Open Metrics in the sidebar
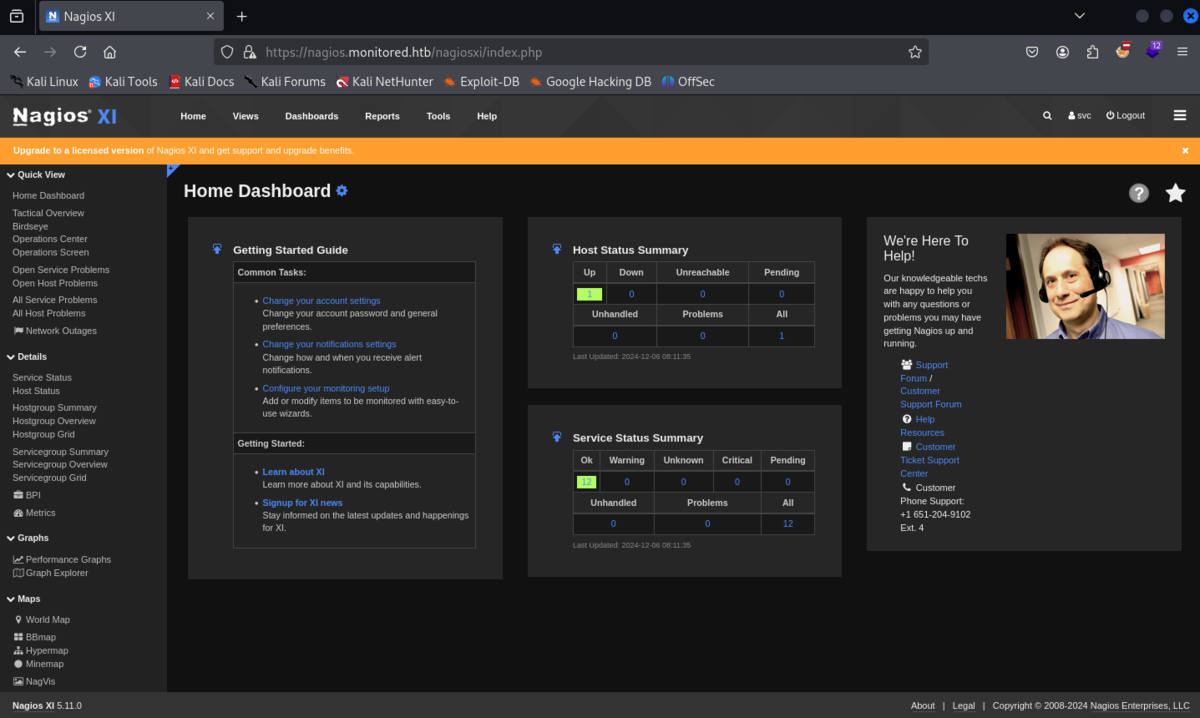The height and width of the screenshot is (718, 1200). (34, 513)
